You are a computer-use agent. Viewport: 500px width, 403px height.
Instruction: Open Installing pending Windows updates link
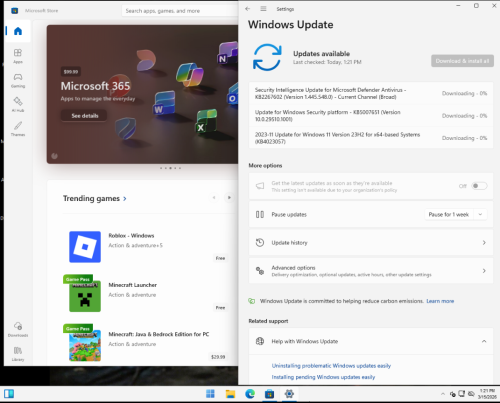323,377
